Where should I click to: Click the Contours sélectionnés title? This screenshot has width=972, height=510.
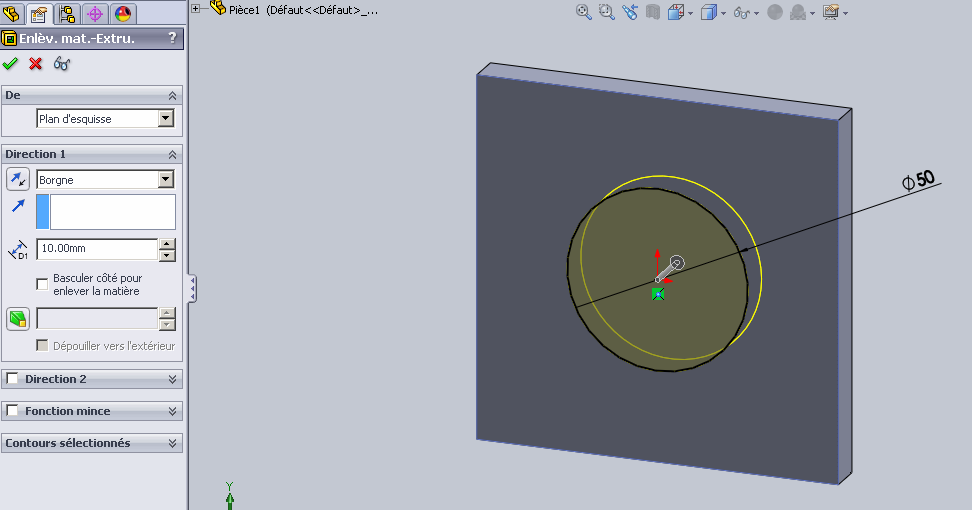pyautogui.click(x=68, y=443)
